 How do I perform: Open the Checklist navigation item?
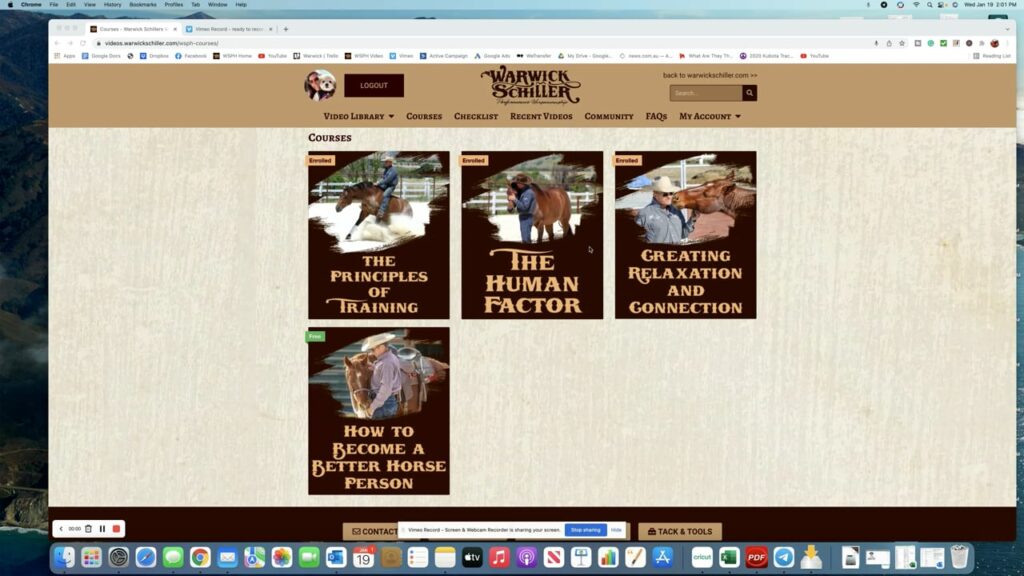476,116
